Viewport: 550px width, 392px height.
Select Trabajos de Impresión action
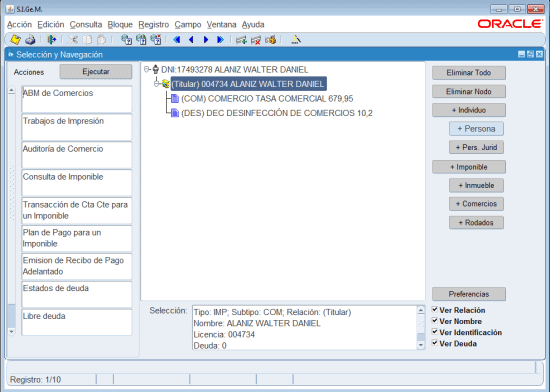tap(76, 127)
